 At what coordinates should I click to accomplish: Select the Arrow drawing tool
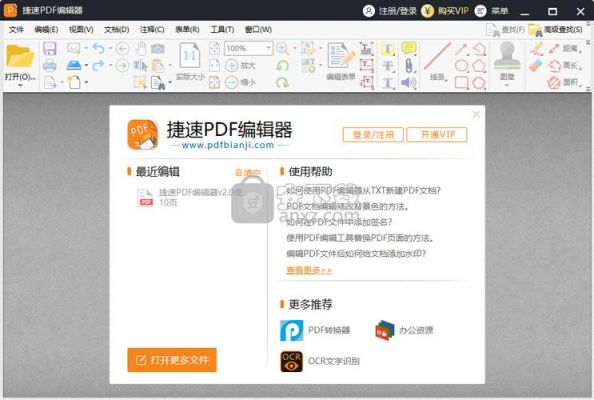point(461,49)
